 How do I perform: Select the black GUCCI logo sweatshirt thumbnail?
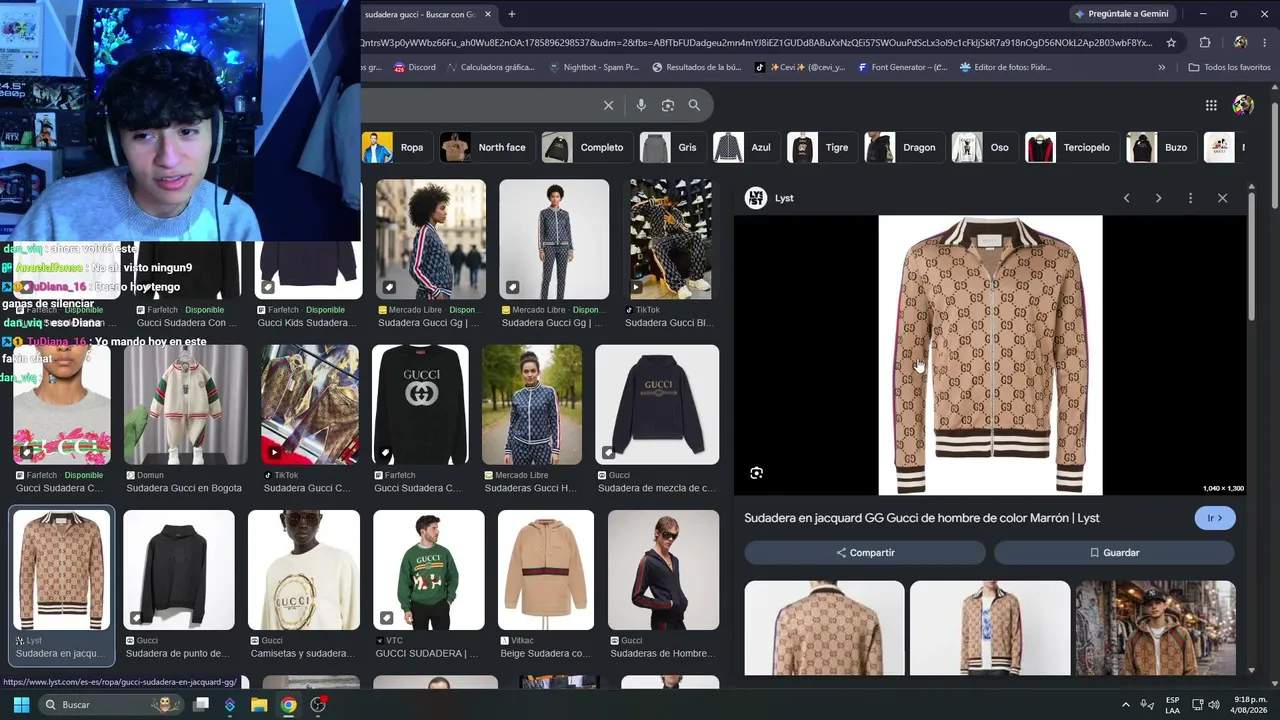coord(420,405)
